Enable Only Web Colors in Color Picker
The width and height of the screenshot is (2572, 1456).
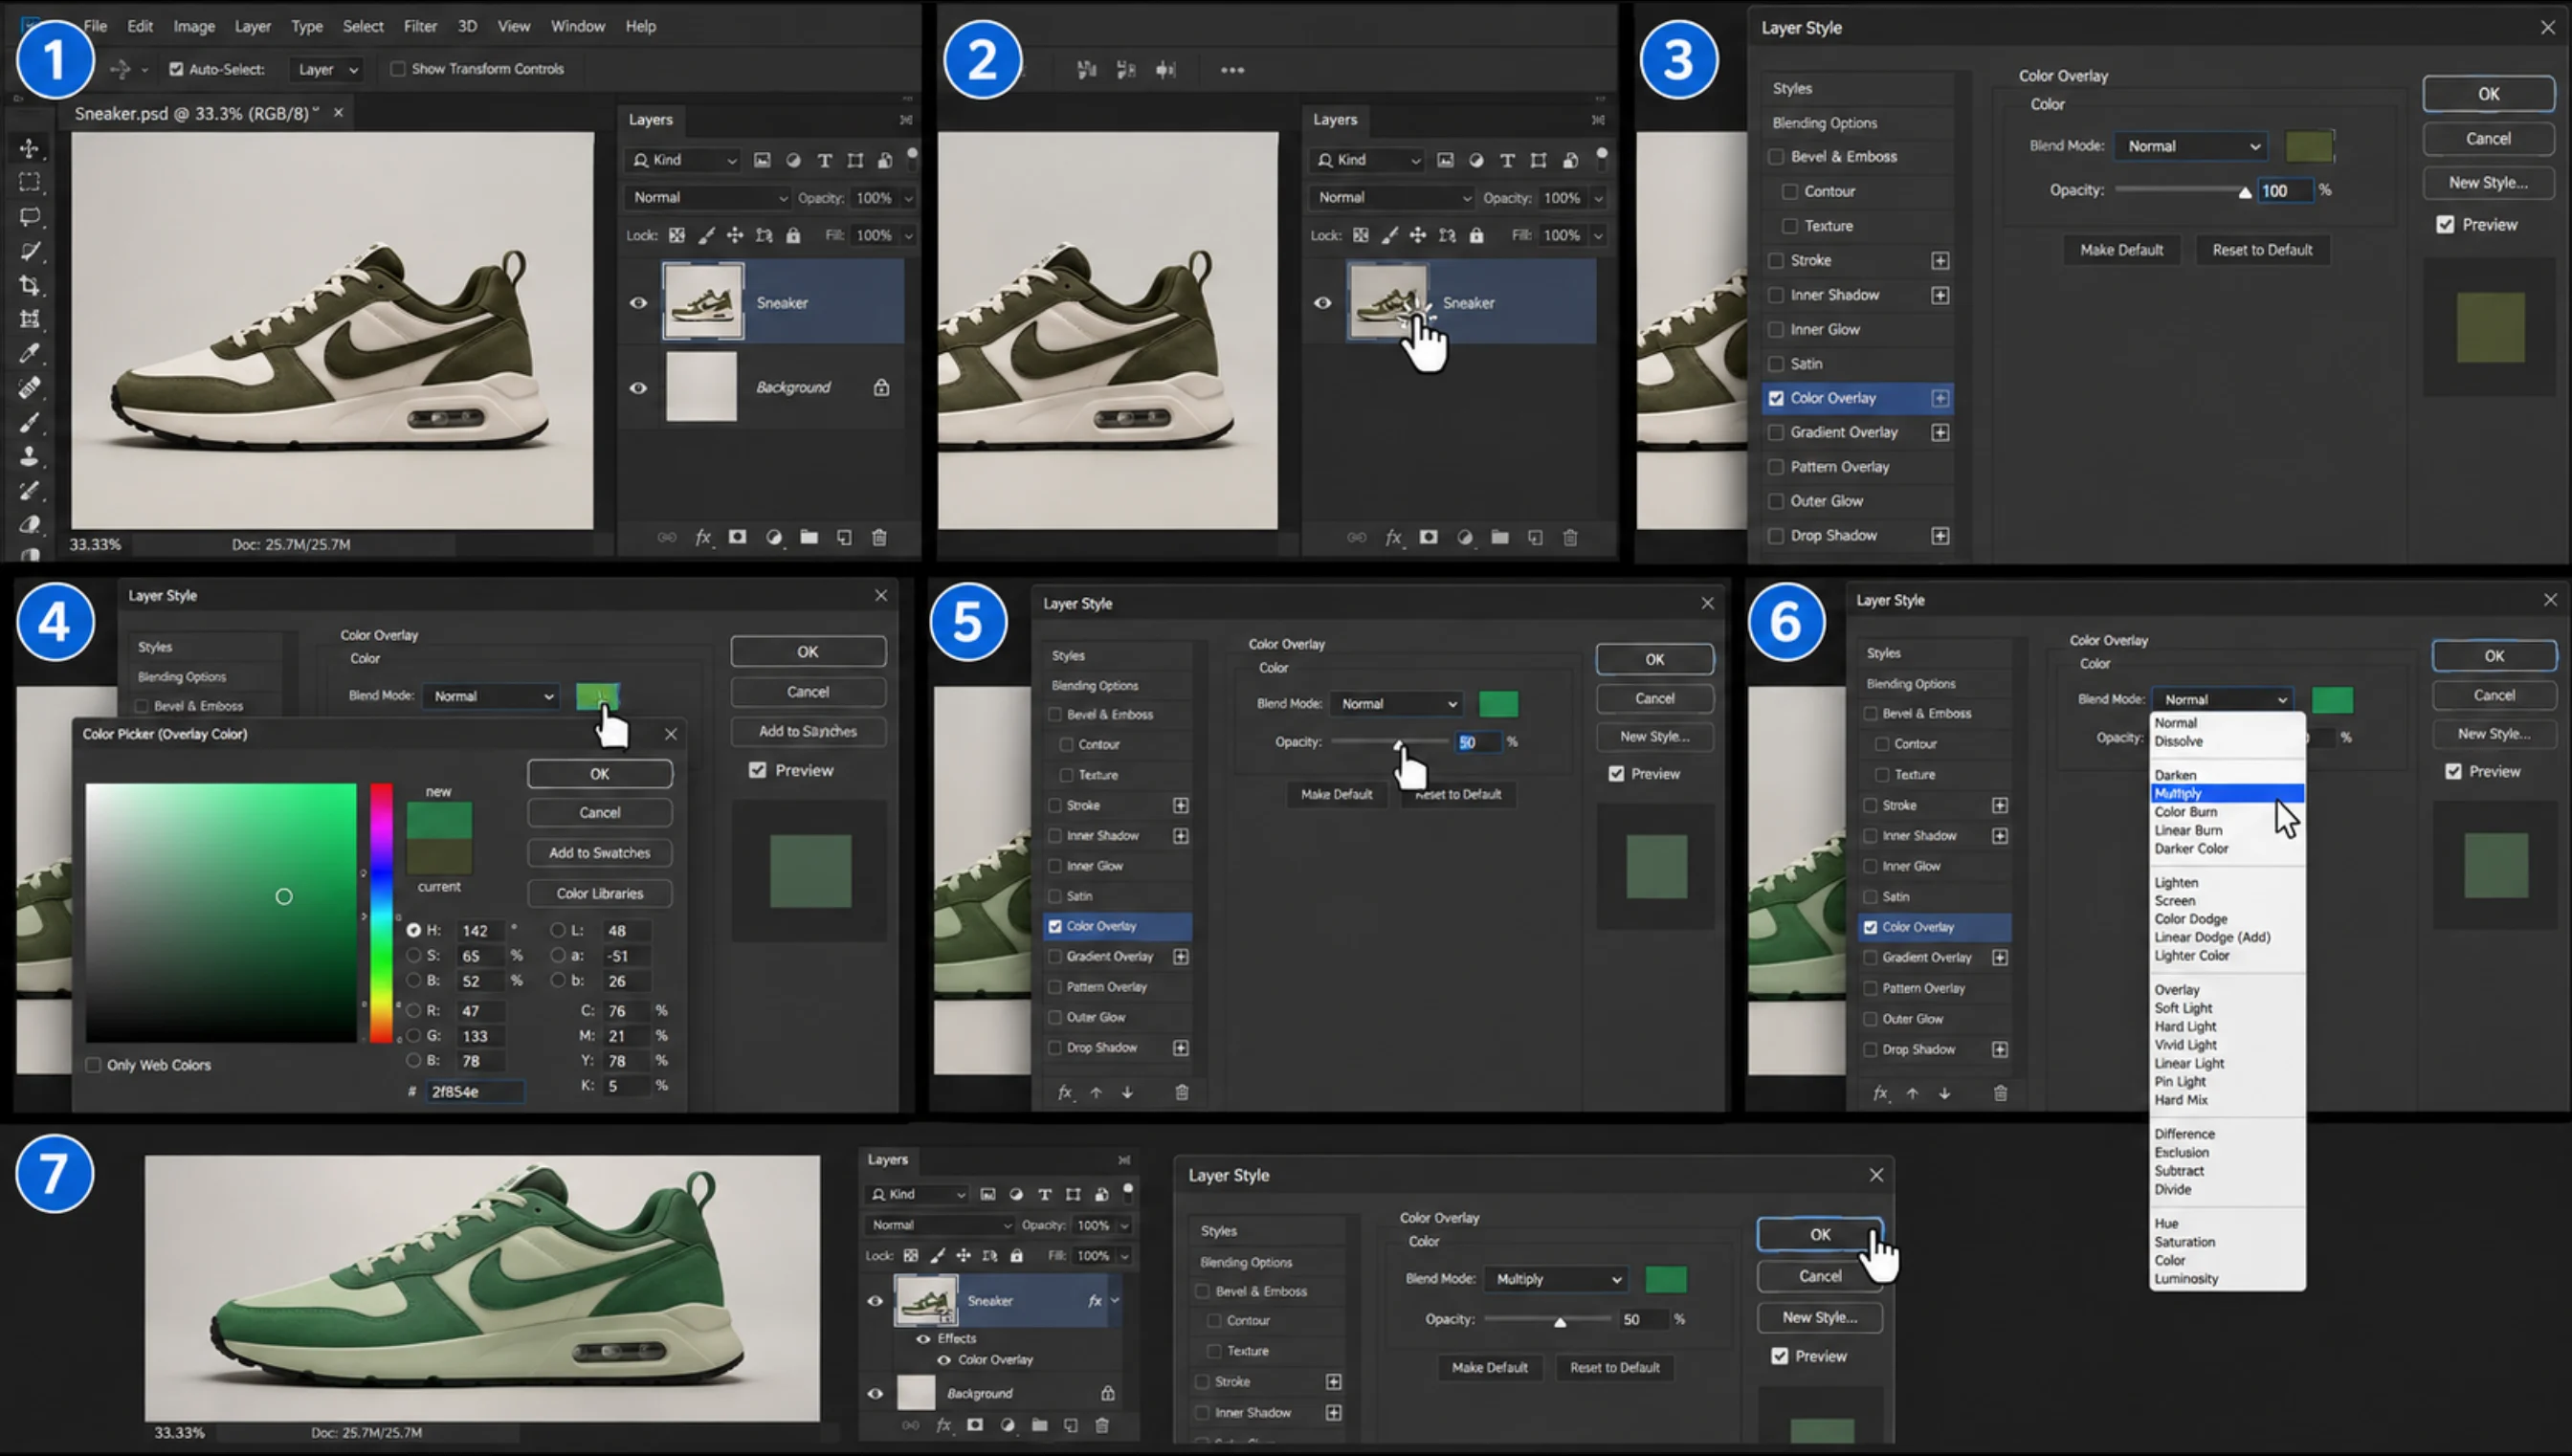coord(93,1065)
